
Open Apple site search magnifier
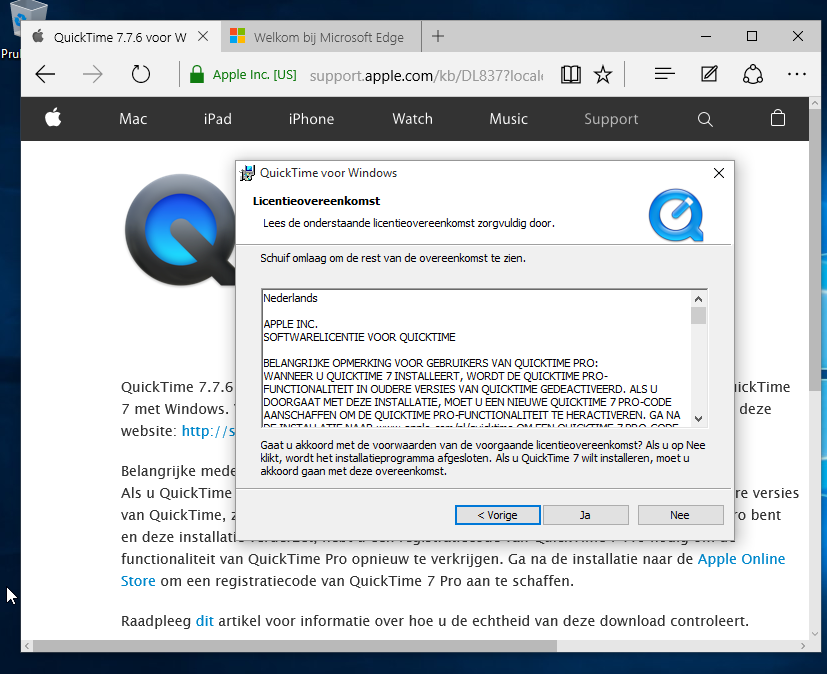click(x=705, y=119)
